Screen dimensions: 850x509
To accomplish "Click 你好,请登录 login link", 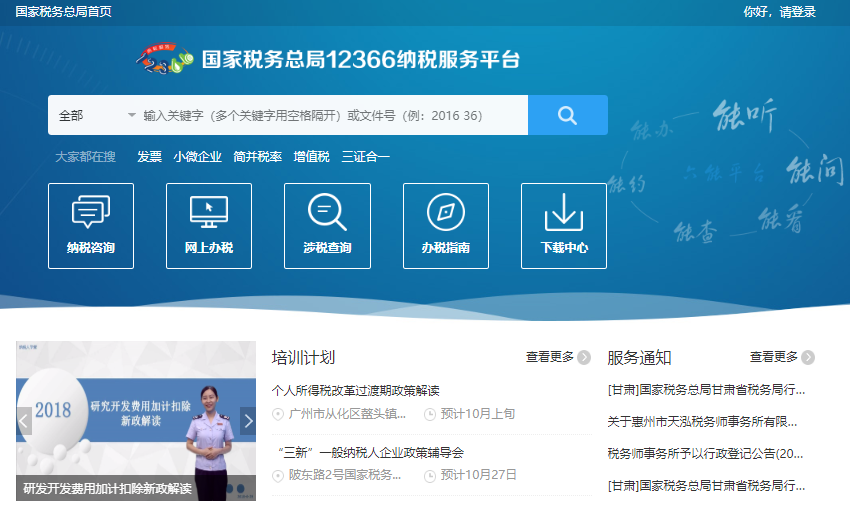I will 780,11.
